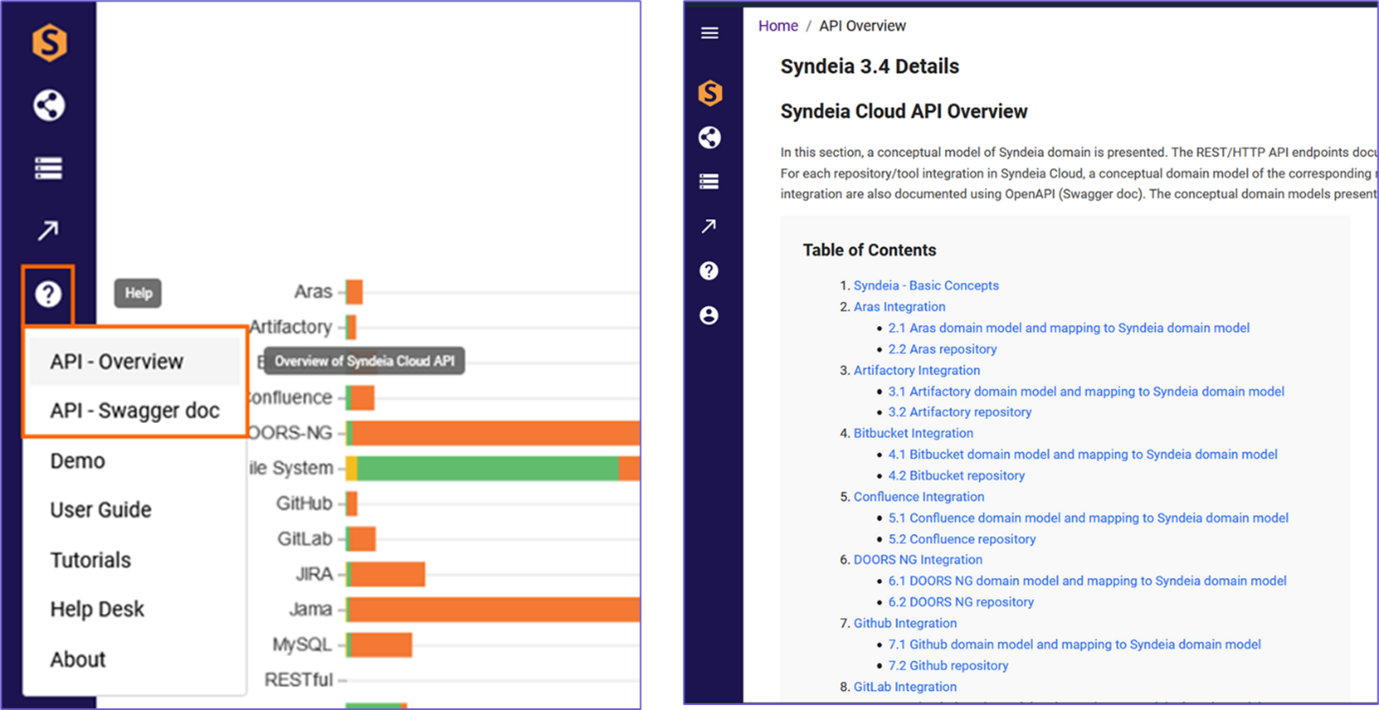Open 4.1 Bitbucket domain model and mapping link
Screen dimensions: 1379x710
[1083, 455]
